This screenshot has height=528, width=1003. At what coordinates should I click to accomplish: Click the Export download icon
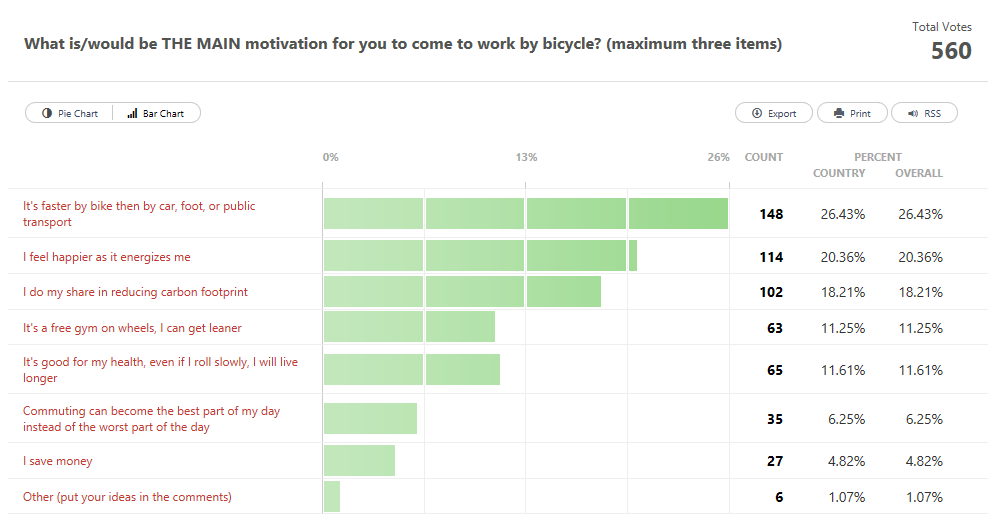757,114
